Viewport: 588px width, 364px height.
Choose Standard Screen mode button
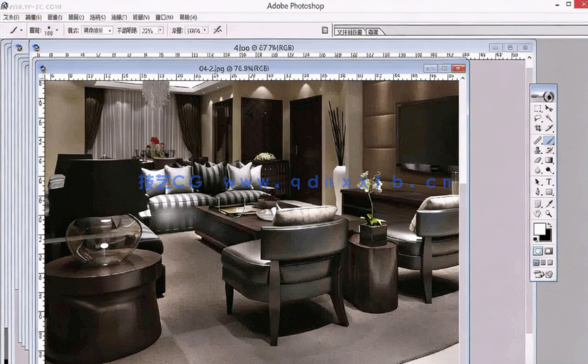coord(536,263)
